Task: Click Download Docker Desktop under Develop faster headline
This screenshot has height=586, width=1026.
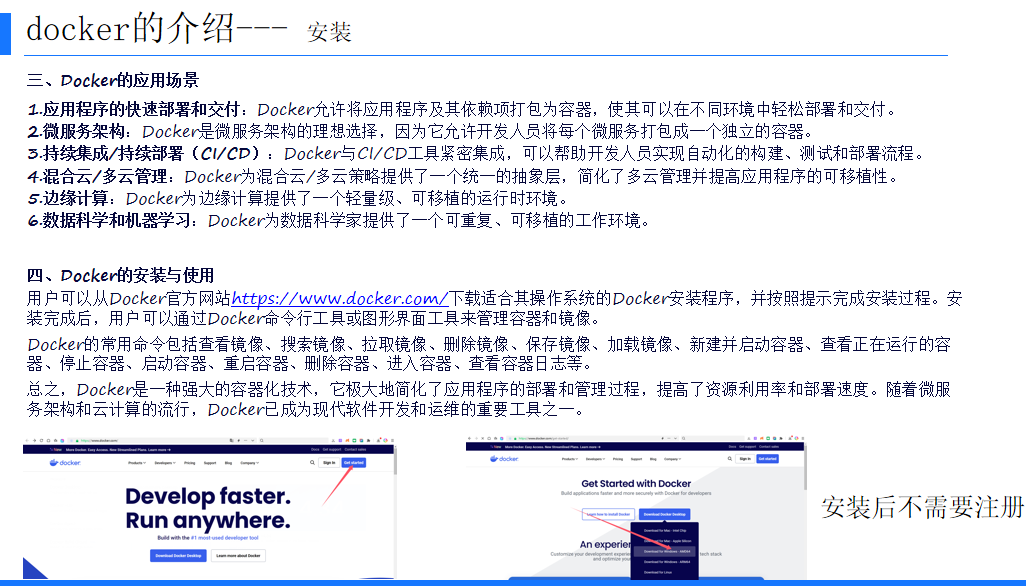Action: [x=178, y=555]
